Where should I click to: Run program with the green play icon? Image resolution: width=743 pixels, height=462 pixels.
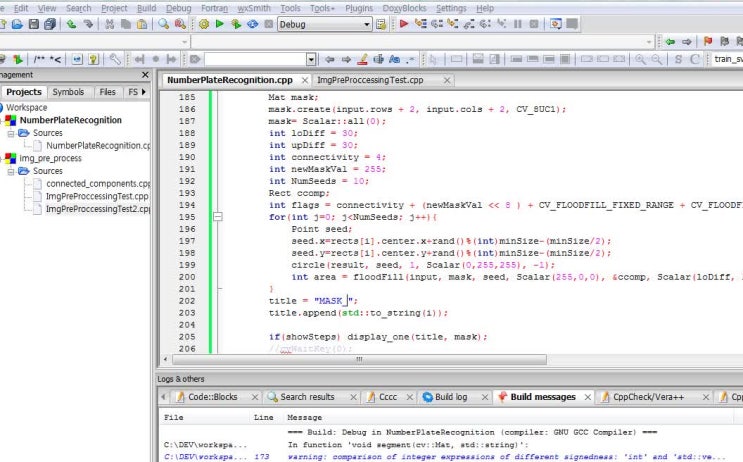click(219, 24)
